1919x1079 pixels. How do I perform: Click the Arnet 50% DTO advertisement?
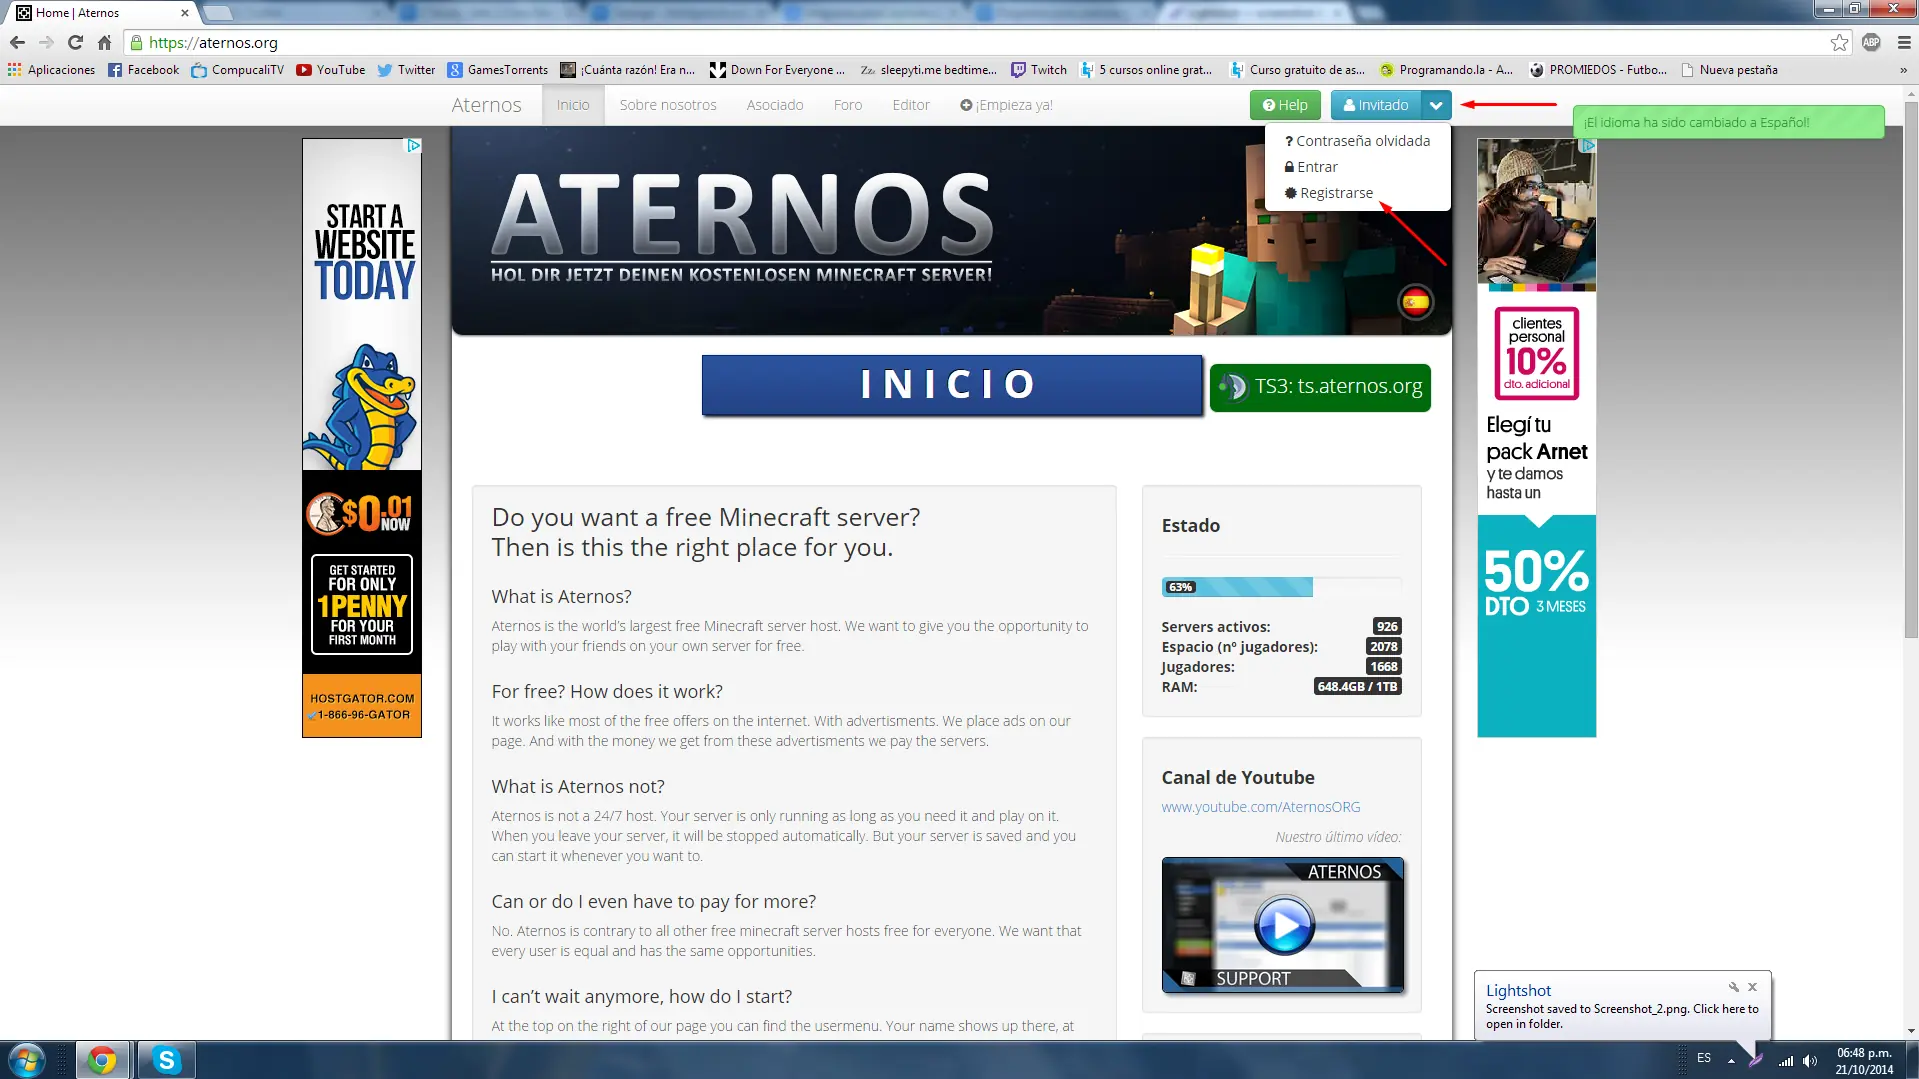click(1536, 438)
